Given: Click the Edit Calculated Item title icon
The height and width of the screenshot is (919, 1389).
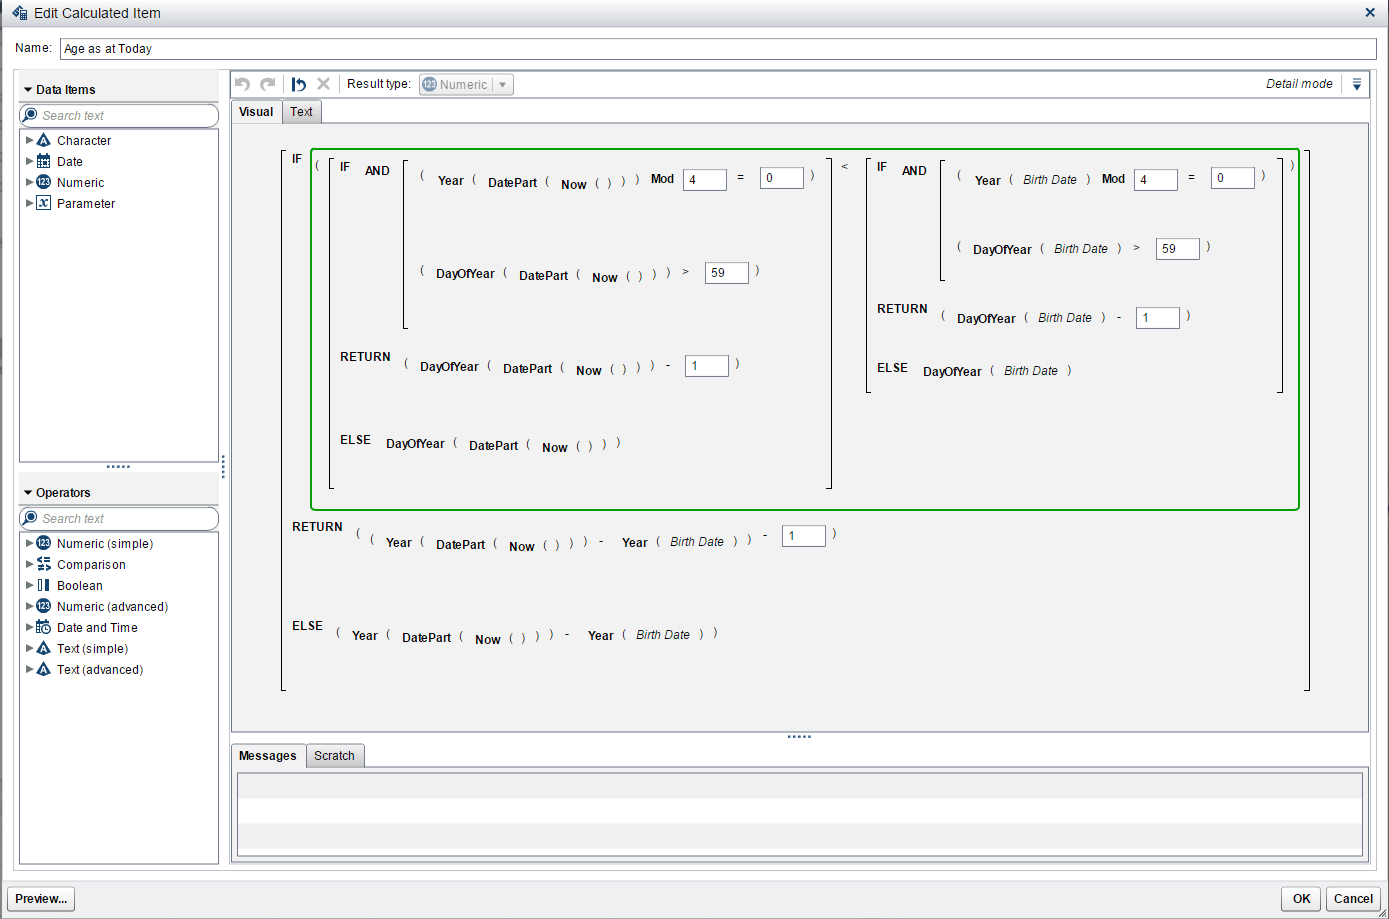Looking at the screenshot, I should (19, 13).
